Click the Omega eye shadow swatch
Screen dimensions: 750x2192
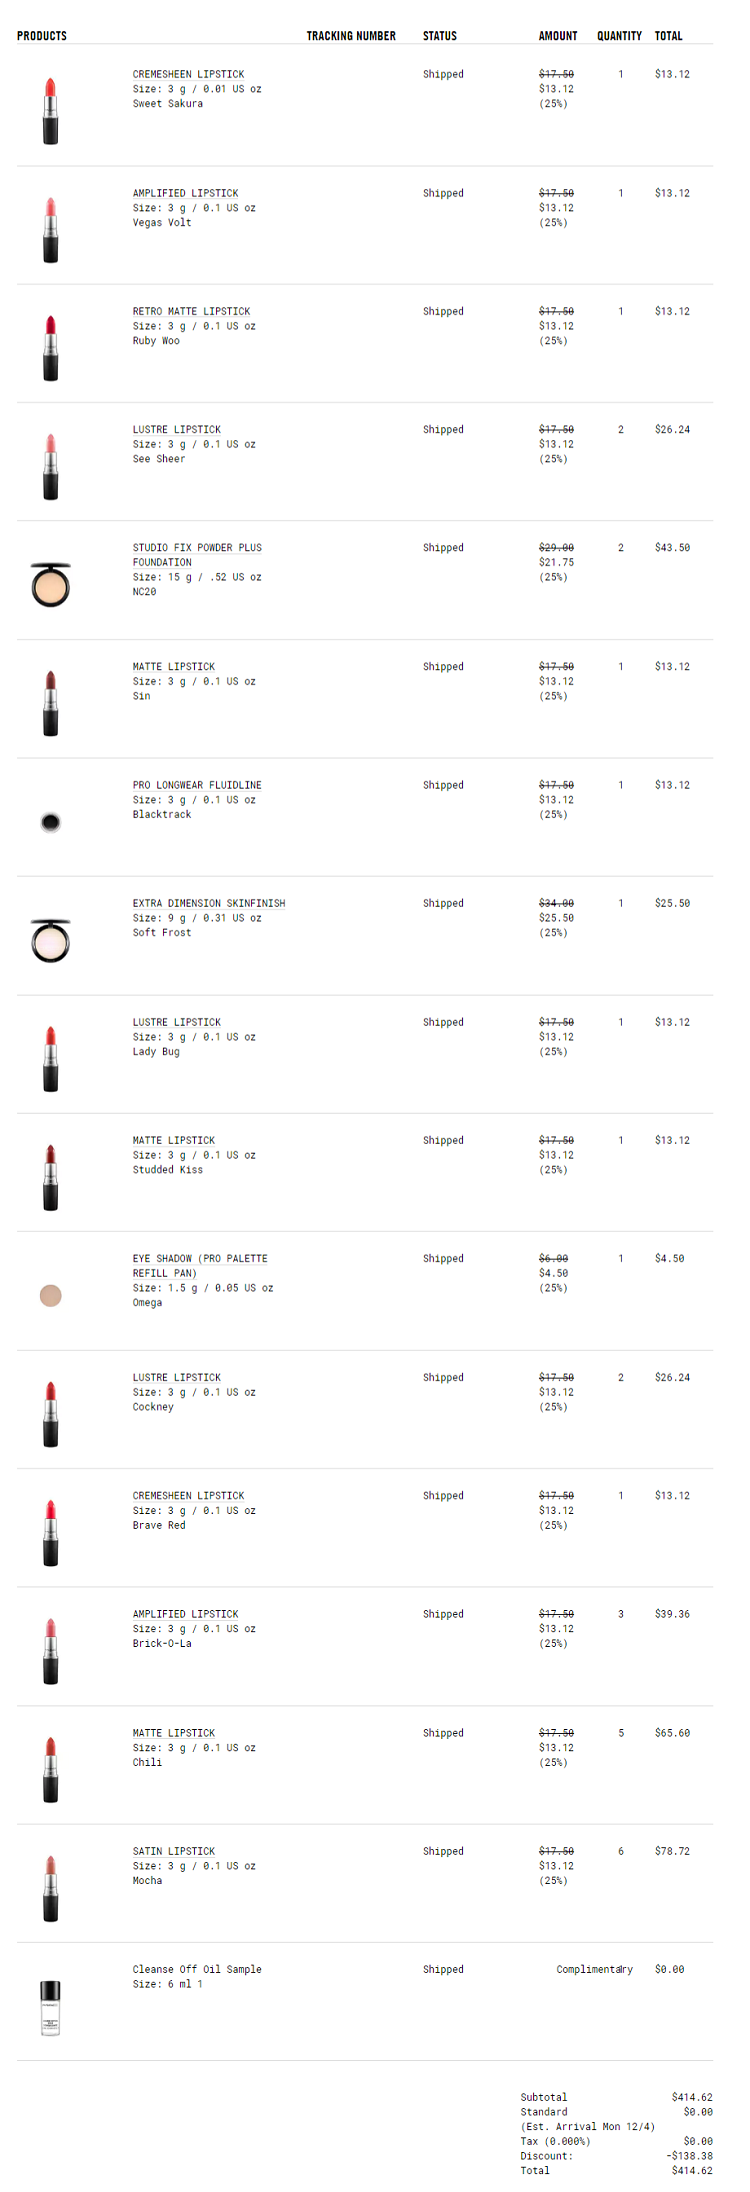click(x=50, y=1296)
